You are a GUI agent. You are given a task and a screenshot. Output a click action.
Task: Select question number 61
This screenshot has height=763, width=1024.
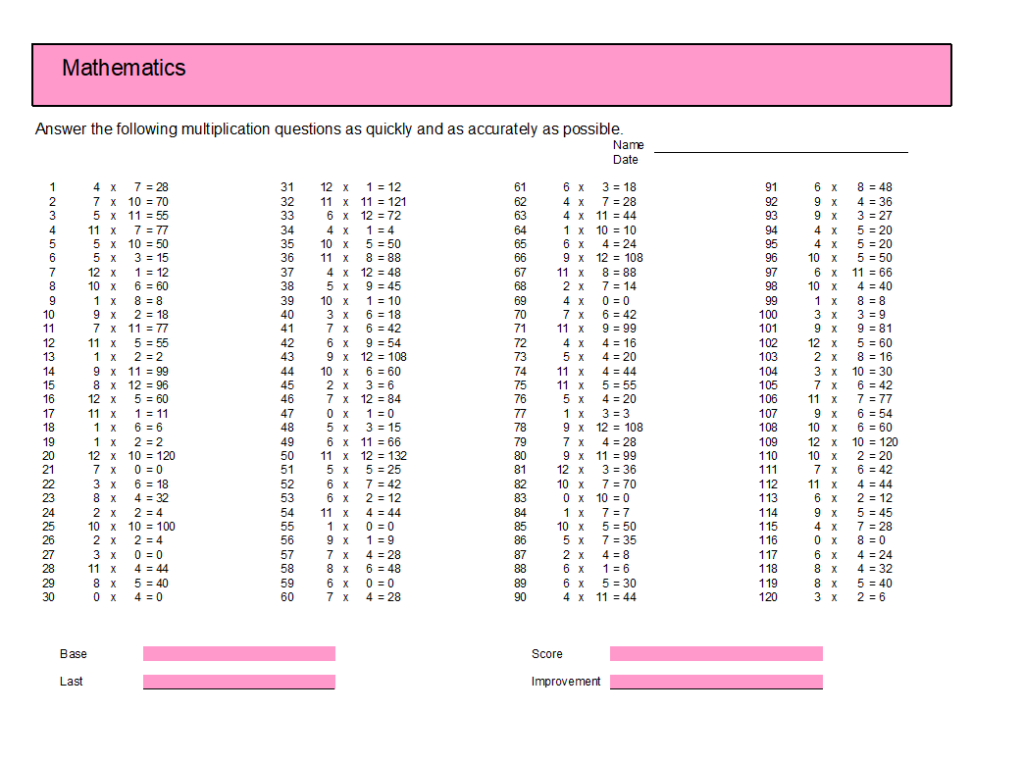pyautogui.click(x=520, y=187)
